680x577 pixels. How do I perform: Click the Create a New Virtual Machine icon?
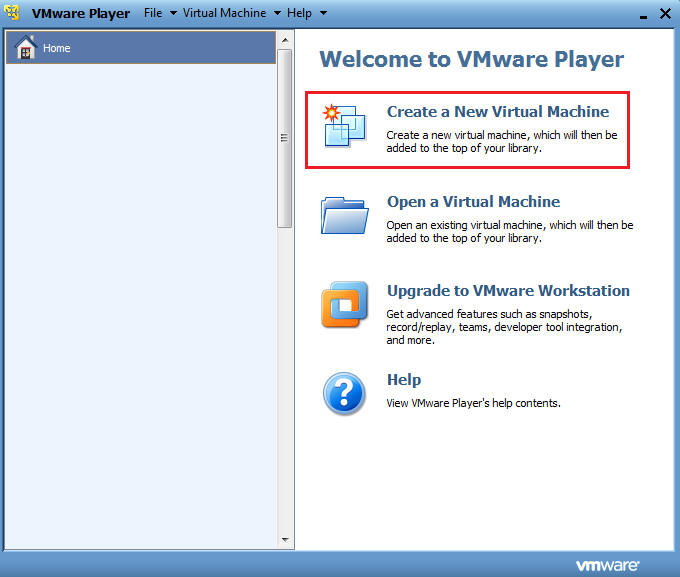tap(345, 126)
